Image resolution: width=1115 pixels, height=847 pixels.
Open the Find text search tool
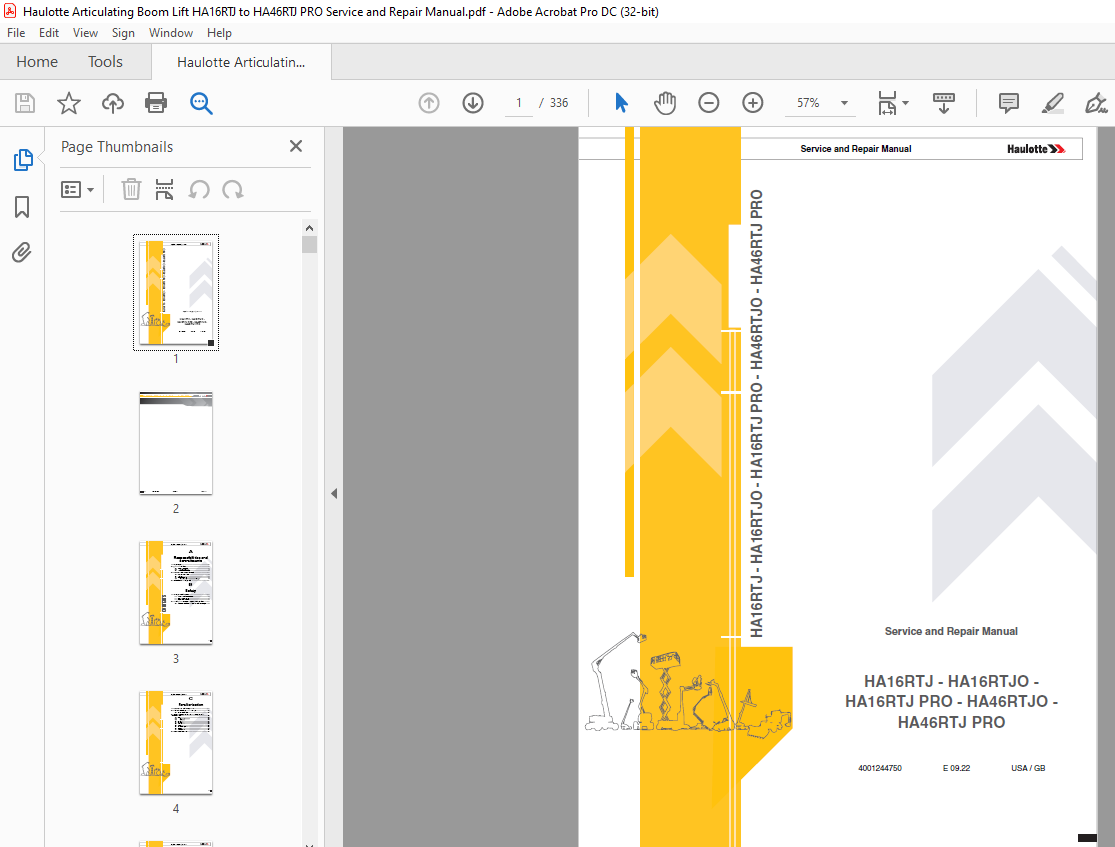(201, 103)
